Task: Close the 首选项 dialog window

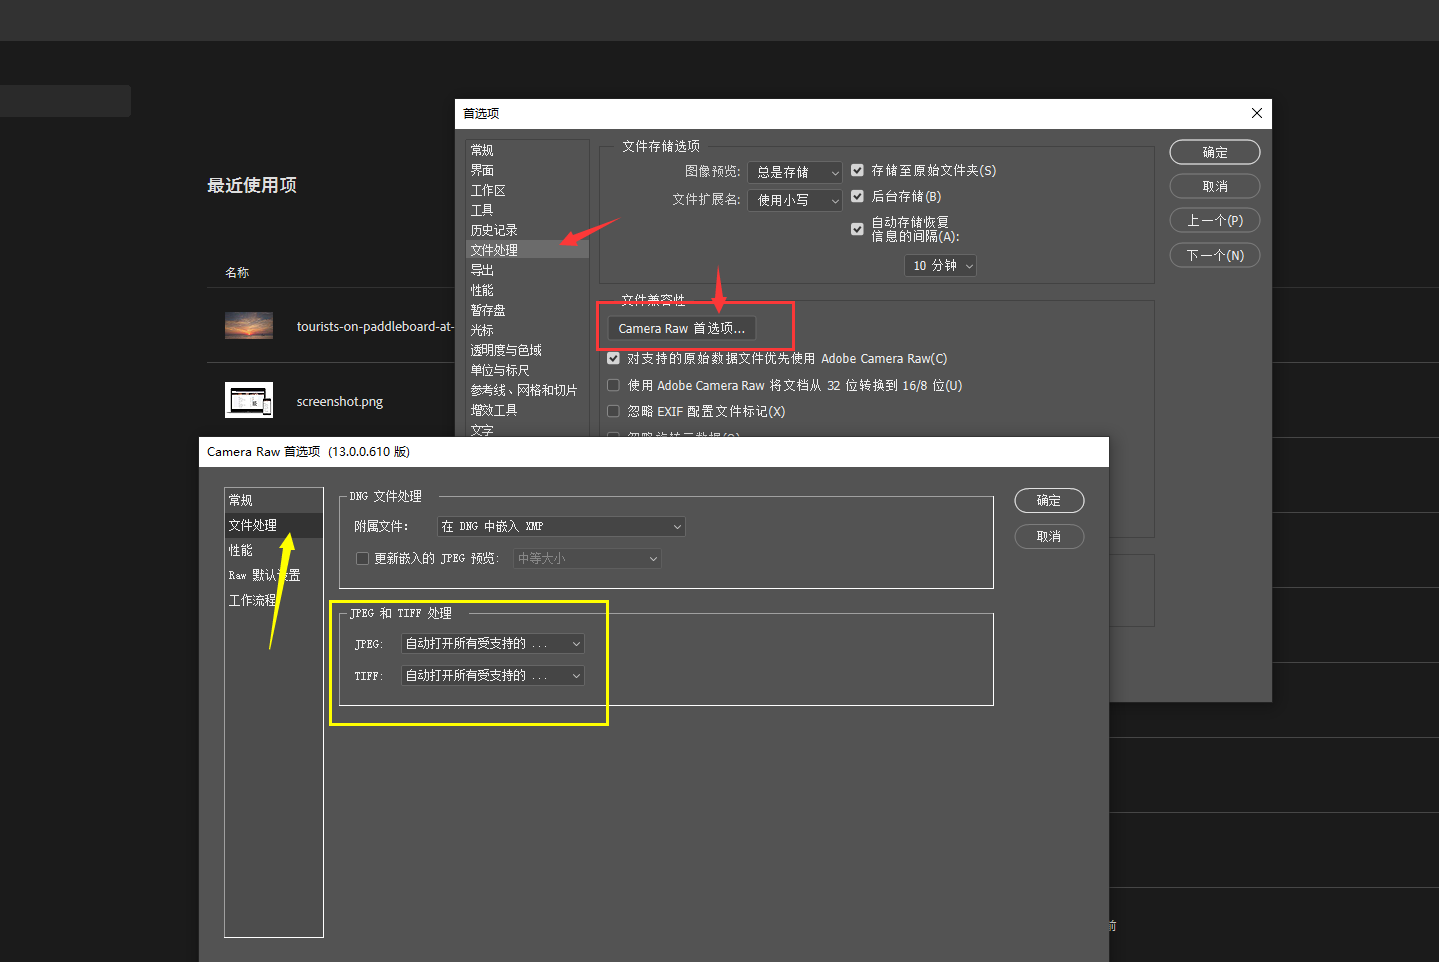Action: (1256, 113)
